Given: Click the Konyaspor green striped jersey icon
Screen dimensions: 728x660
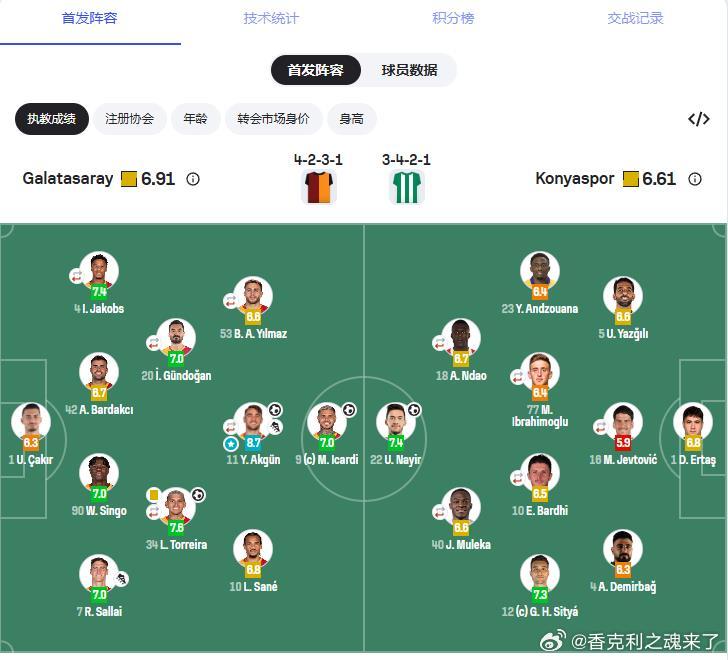Looking at the screenshot, I should coord(406,187).
